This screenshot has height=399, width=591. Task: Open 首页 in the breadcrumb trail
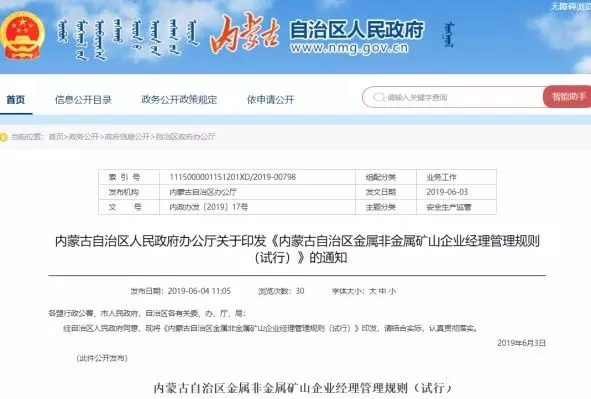56,136
